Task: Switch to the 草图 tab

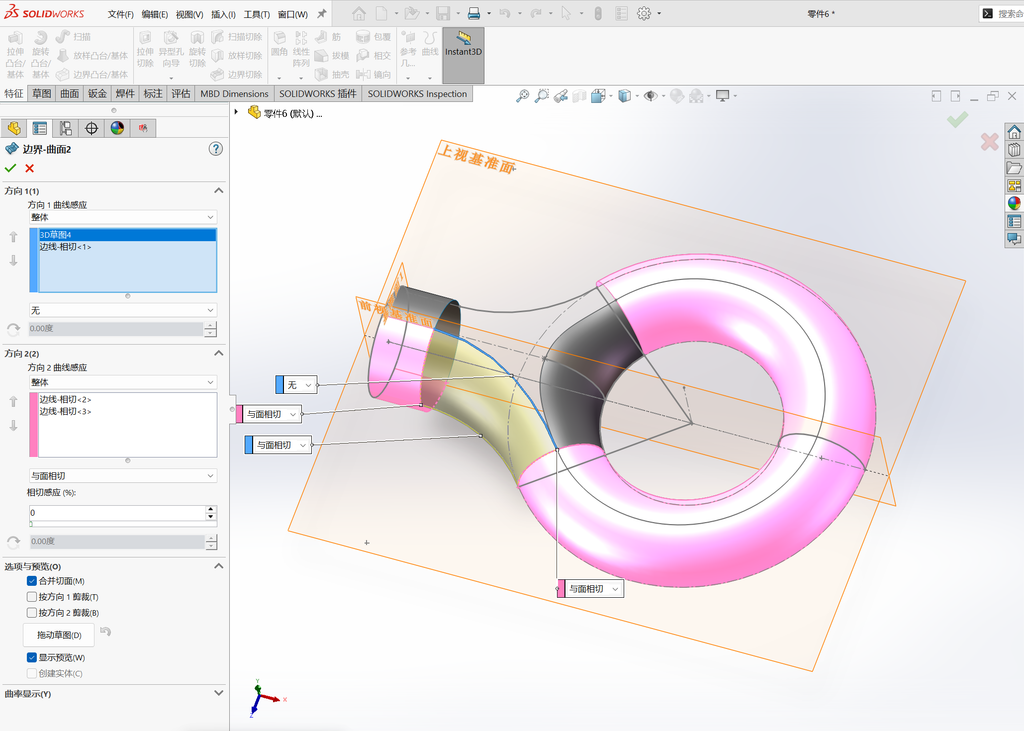Action: point(41,93)
